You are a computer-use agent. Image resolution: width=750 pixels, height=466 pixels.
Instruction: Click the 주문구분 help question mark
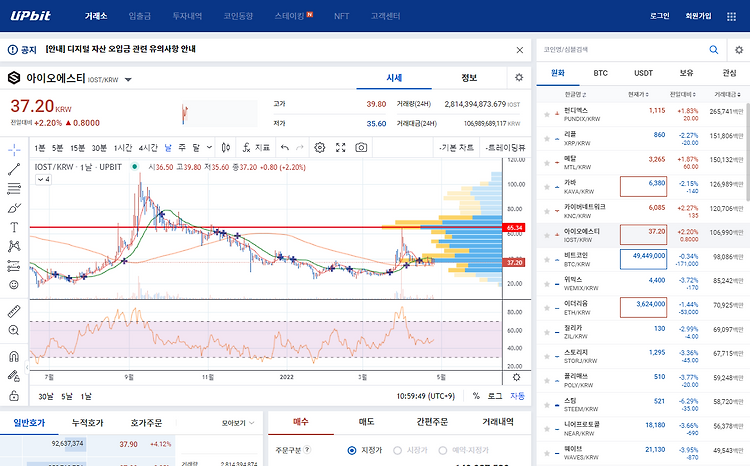pyautogui.click(x=307, y=450)
